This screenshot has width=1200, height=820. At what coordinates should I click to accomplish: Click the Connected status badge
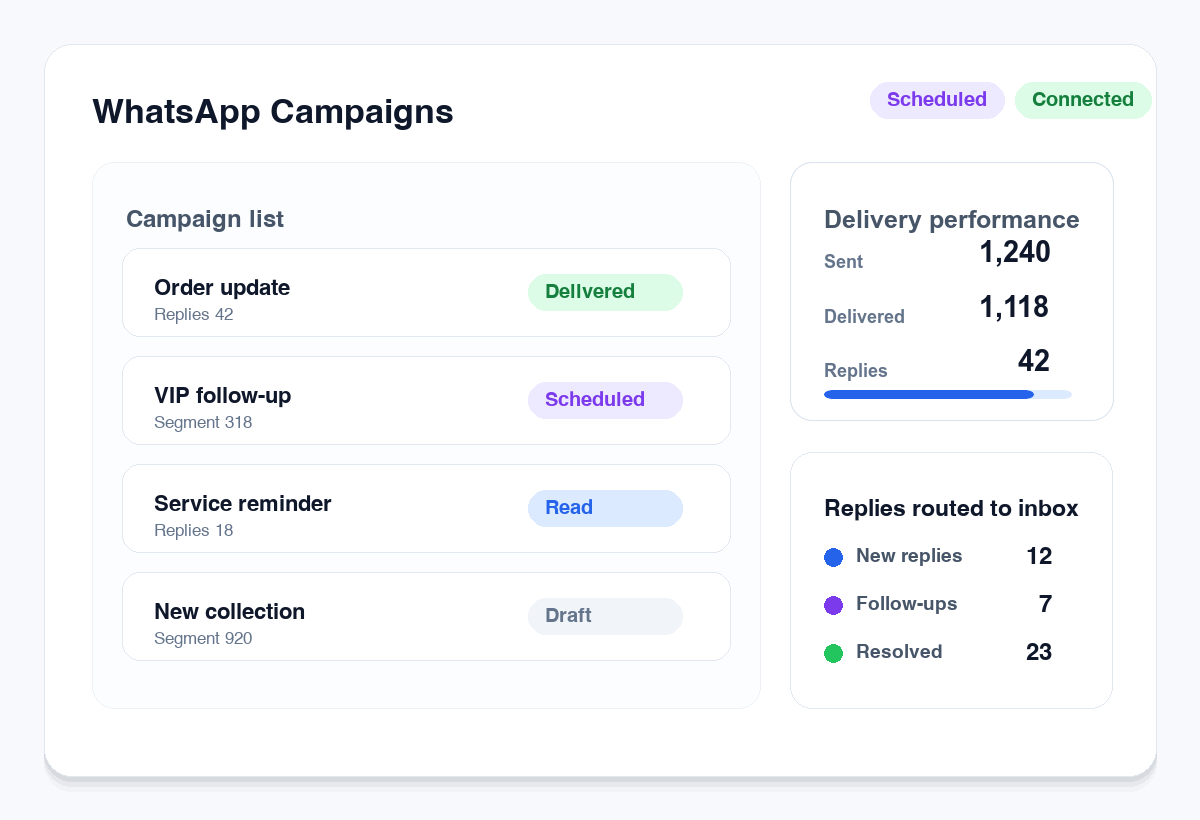[1083, 100]
